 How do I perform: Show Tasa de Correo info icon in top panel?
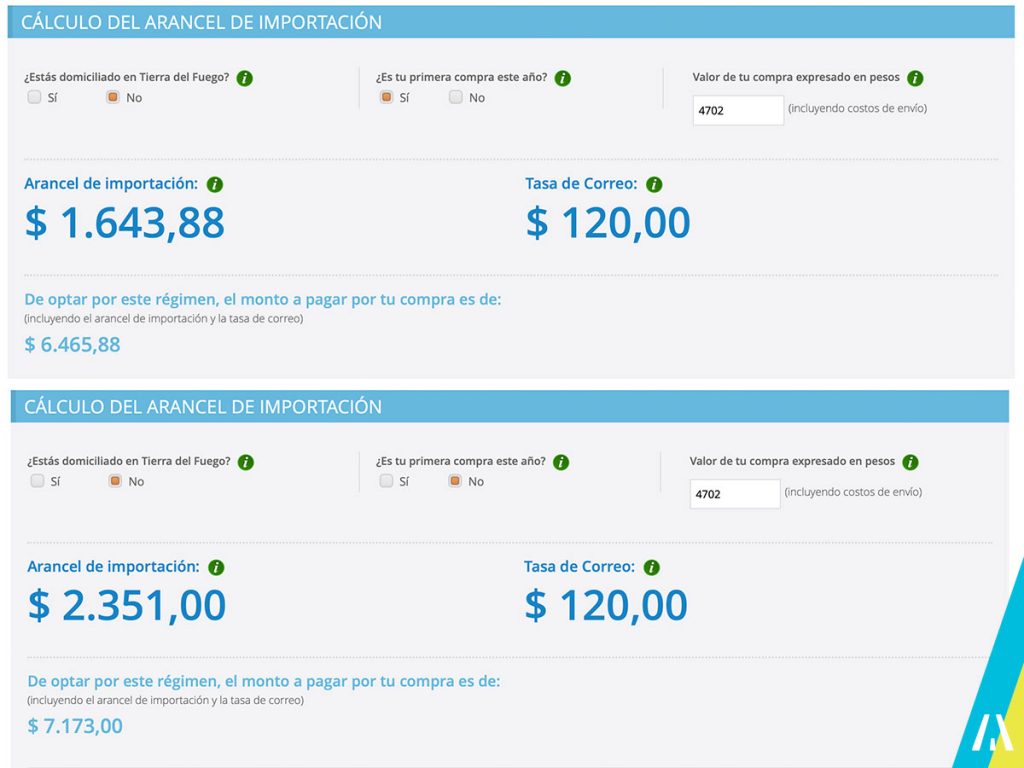(x=654, y=185)
